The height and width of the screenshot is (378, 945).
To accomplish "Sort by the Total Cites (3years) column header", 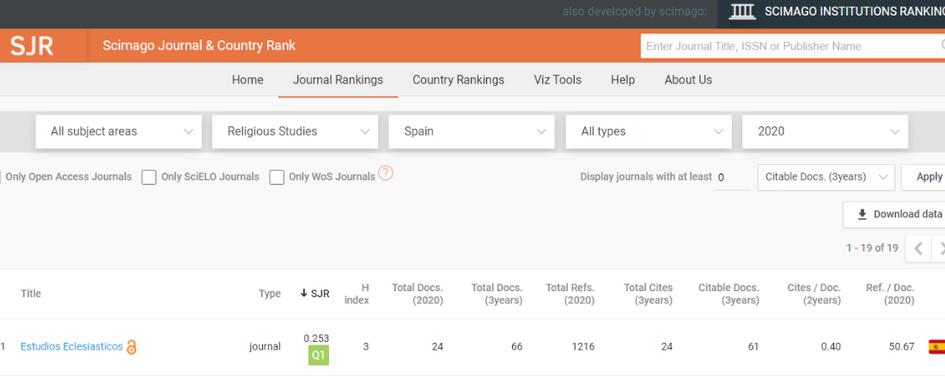I will (x=648, y=294).
